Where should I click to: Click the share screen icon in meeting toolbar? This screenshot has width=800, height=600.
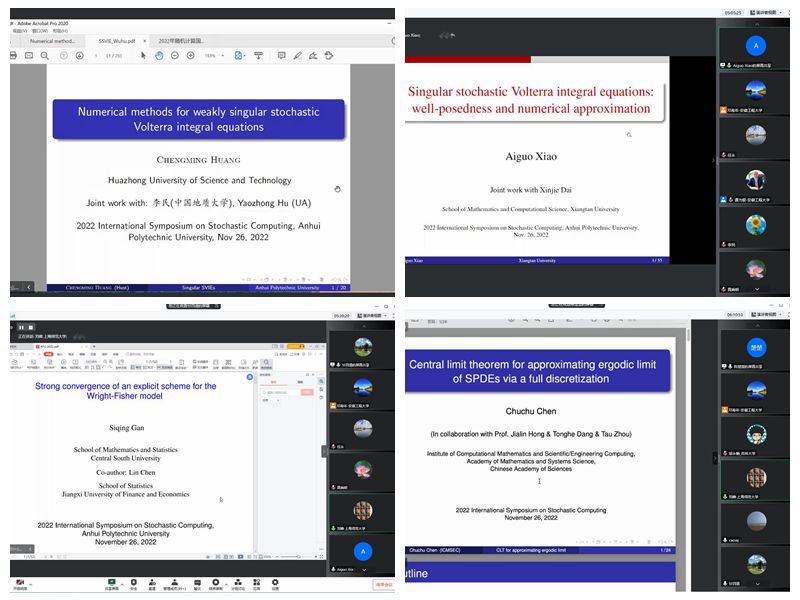coord(111,582)
